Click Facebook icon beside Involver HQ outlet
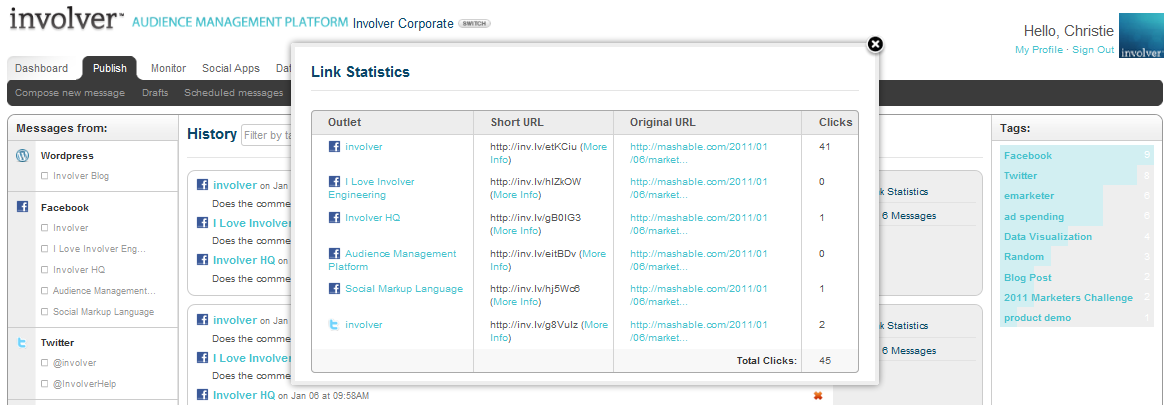Image resolution: width=1171 pixels, height=405 pixels. coord(335,217)
